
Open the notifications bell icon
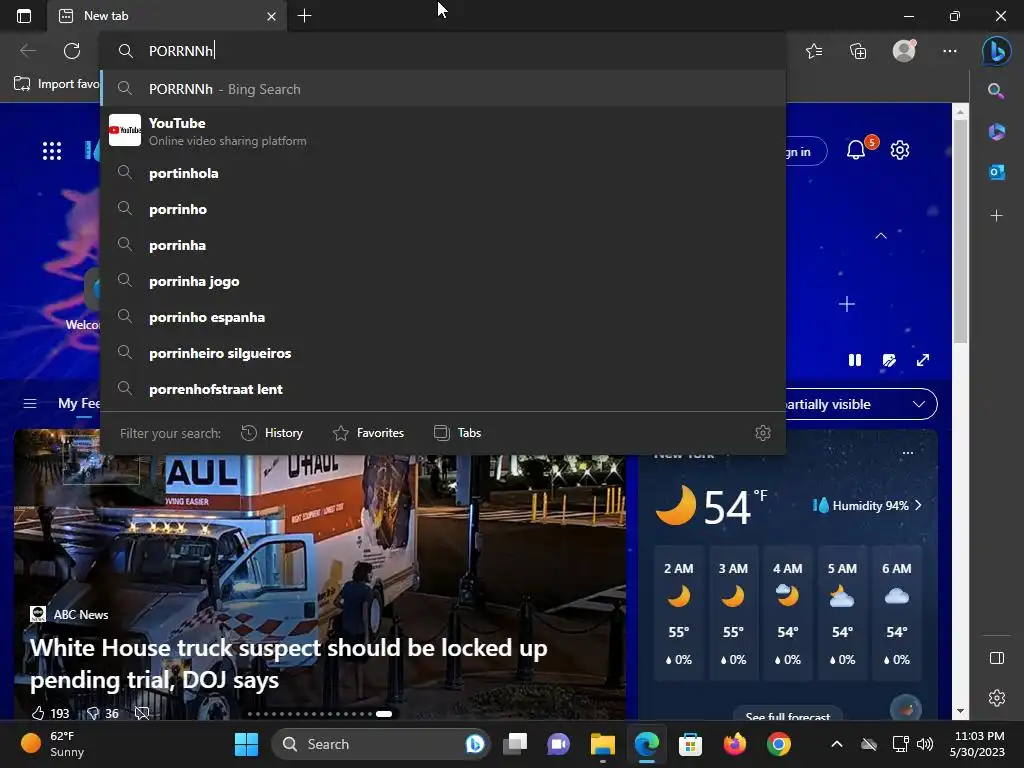click(x=856, y=150)
